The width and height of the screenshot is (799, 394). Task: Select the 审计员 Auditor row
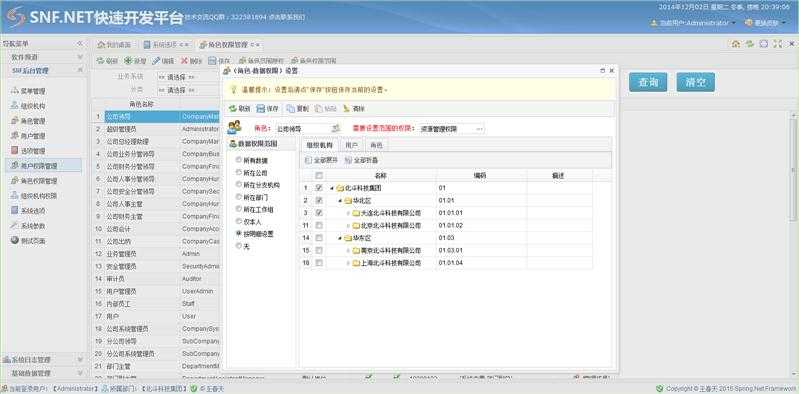[157, 279]
